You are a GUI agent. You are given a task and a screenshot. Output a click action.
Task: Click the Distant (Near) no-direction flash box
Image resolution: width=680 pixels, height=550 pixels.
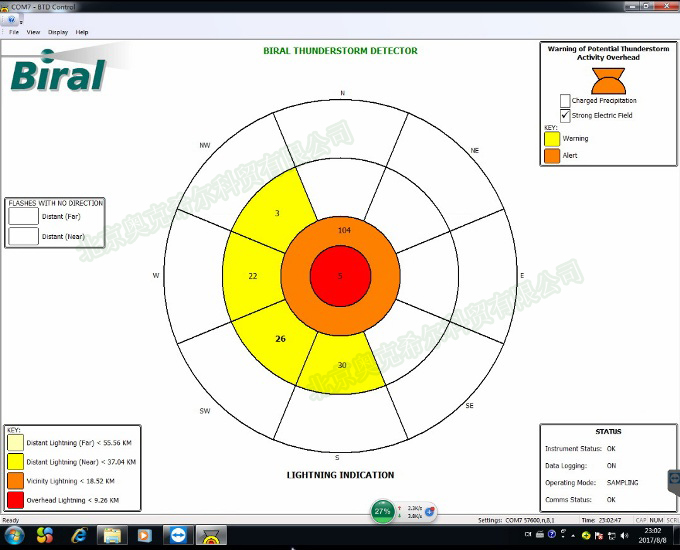pyautogui.click(x=23, y=236)
